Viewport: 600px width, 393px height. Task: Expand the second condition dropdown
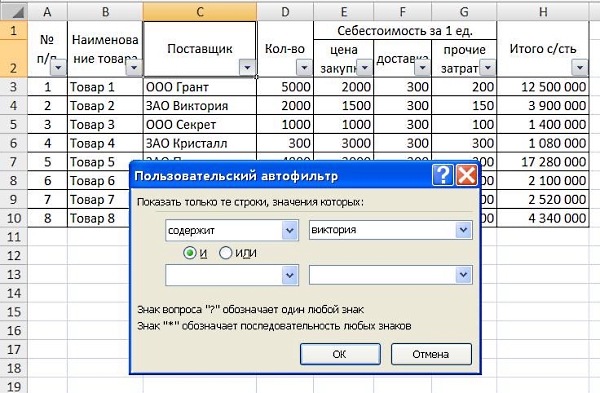pyautogui.click(x=290, y=275)
